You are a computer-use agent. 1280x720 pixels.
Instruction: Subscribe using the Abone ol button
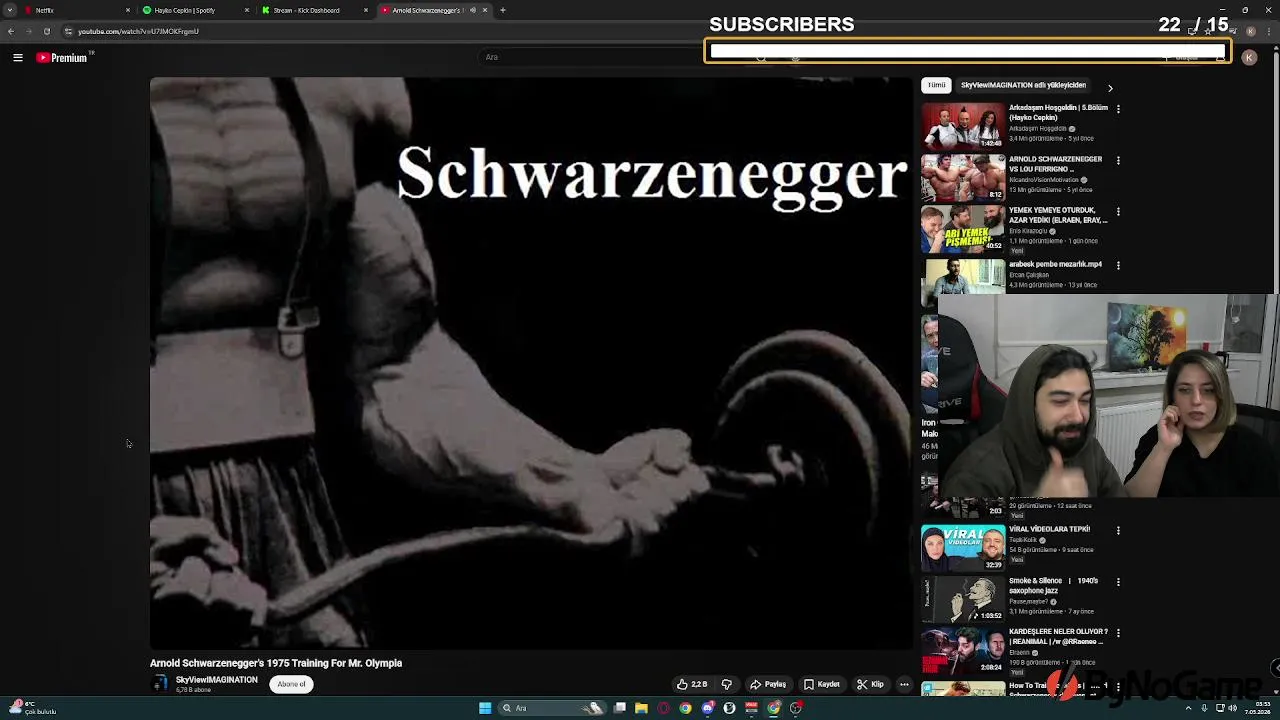coord(291,684)
